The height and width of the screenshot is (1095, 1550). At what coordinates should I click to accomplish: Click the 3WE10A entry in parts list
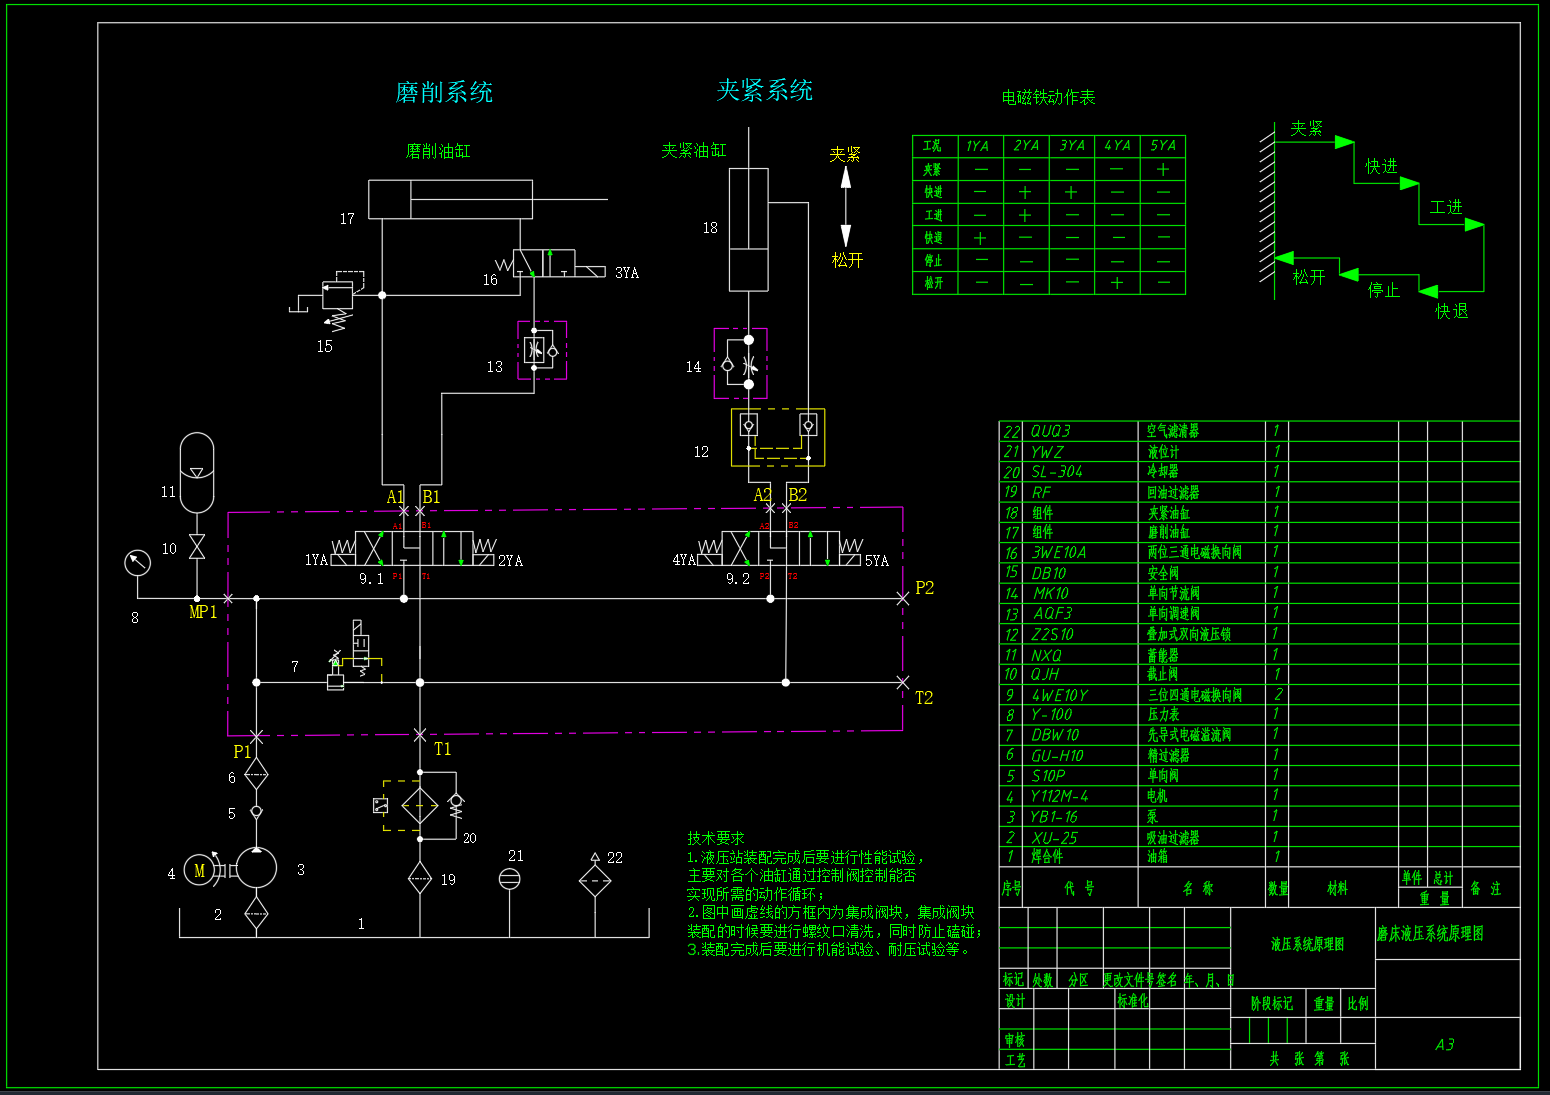pyautogui.click(x=1059, y=552)
